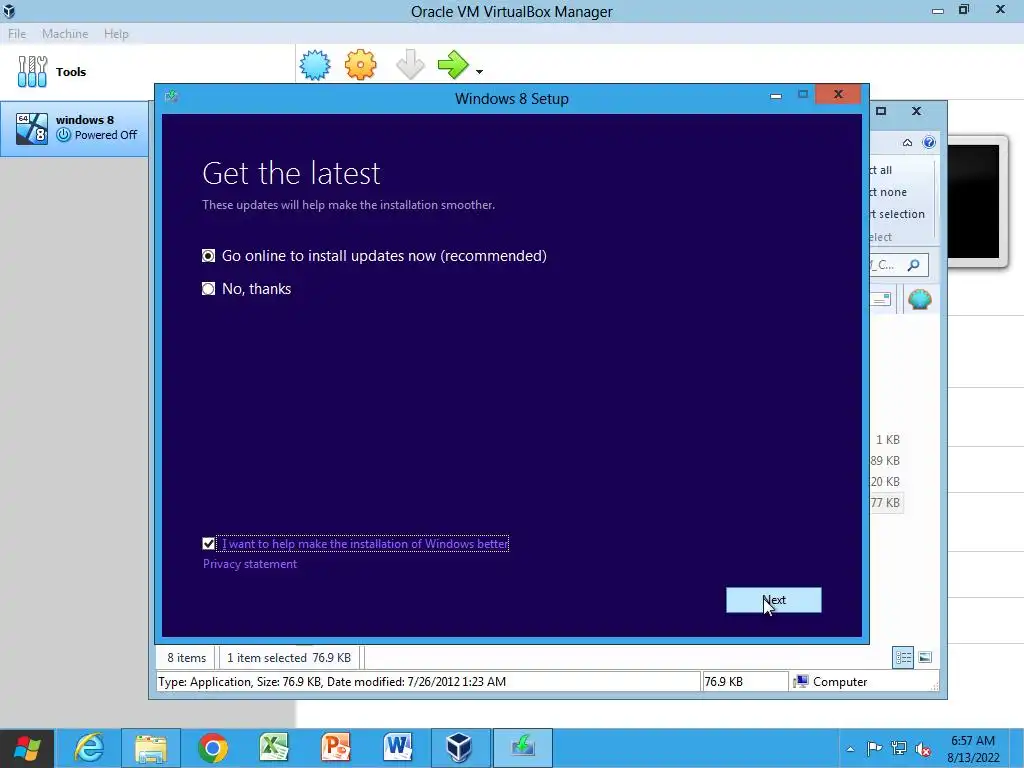The height and width of the screenshot is (768, 1024).
Task: Click the 20 KB file size entry
Action: click(x=886, y=481)
